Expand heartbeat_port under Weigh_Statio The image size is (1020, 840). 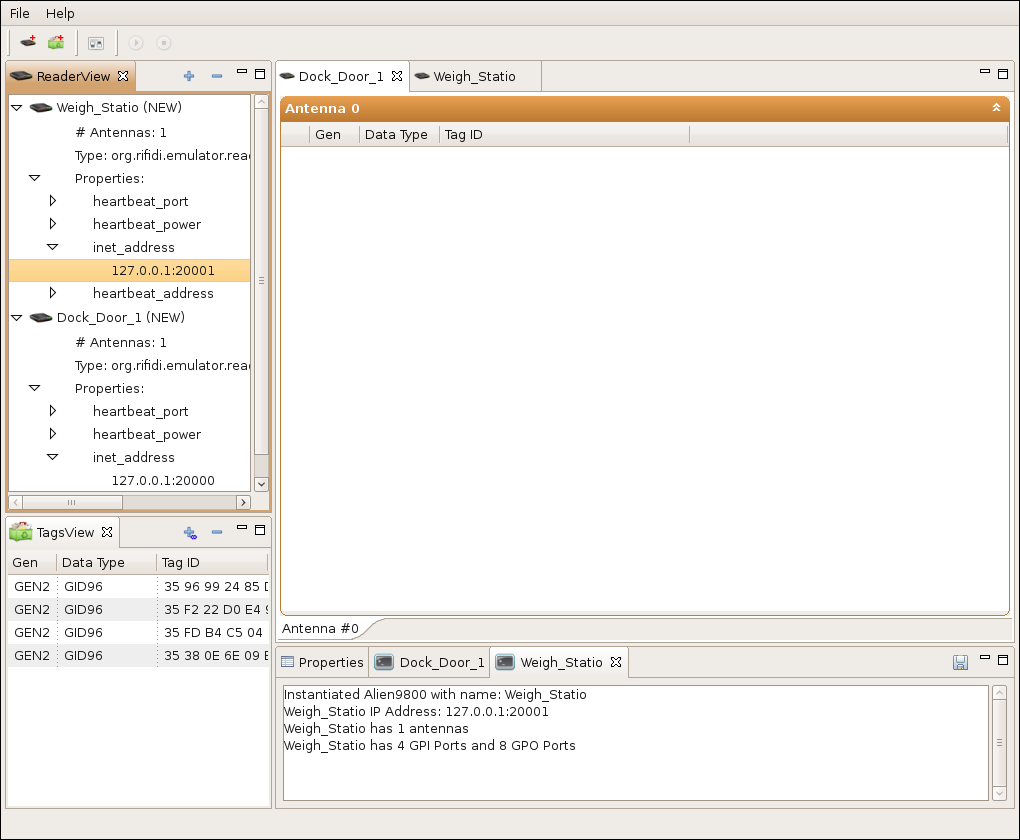(53, 201)
